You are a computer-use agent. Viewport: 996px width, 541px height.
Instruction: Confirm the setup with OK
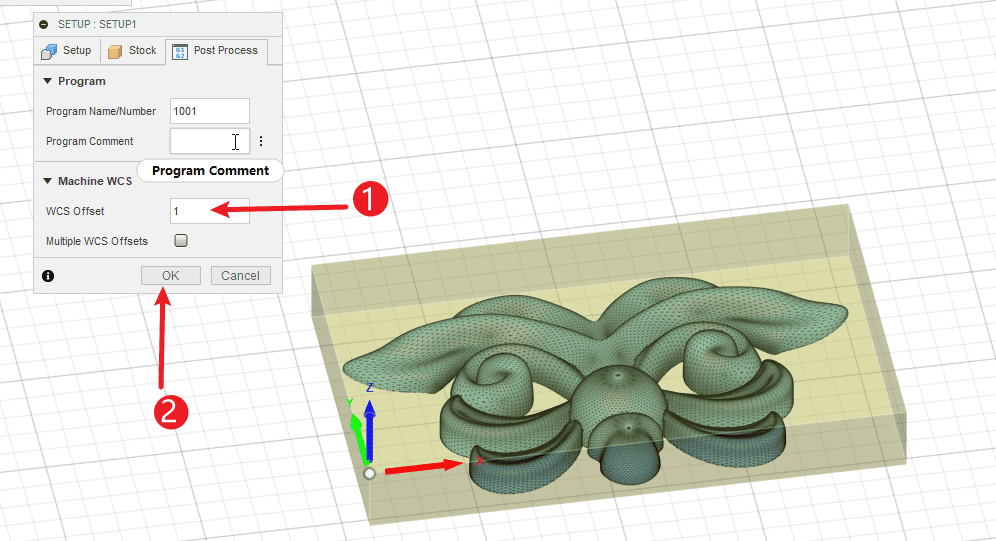(x=171, y=276)
